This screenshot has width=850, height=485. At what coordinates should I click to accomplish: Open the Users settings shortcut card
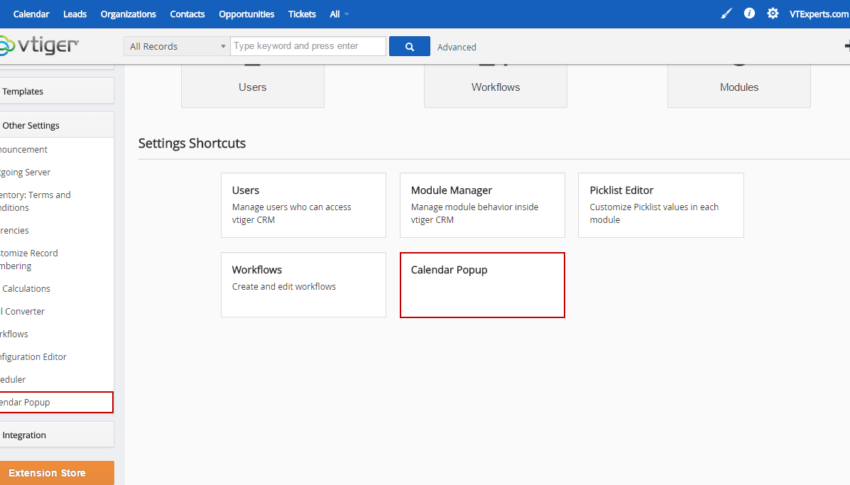[x=304, y=205]
